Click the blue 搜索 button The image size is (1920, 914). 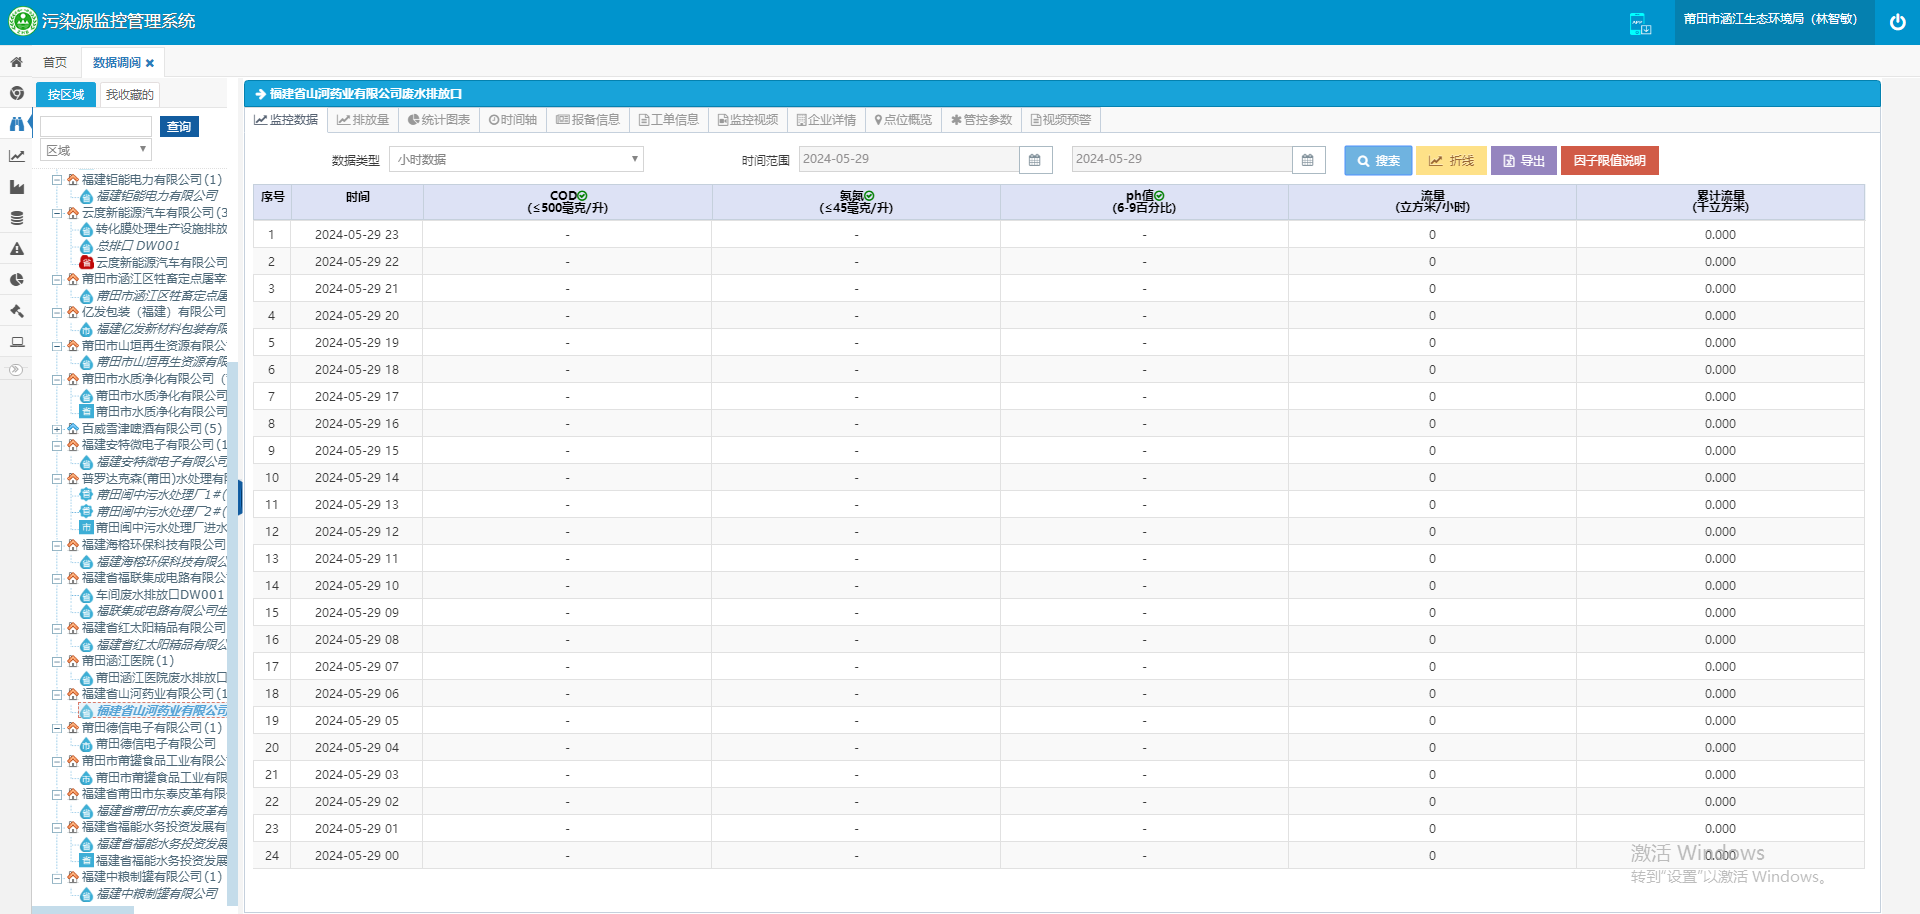(x=1378, y=160)
